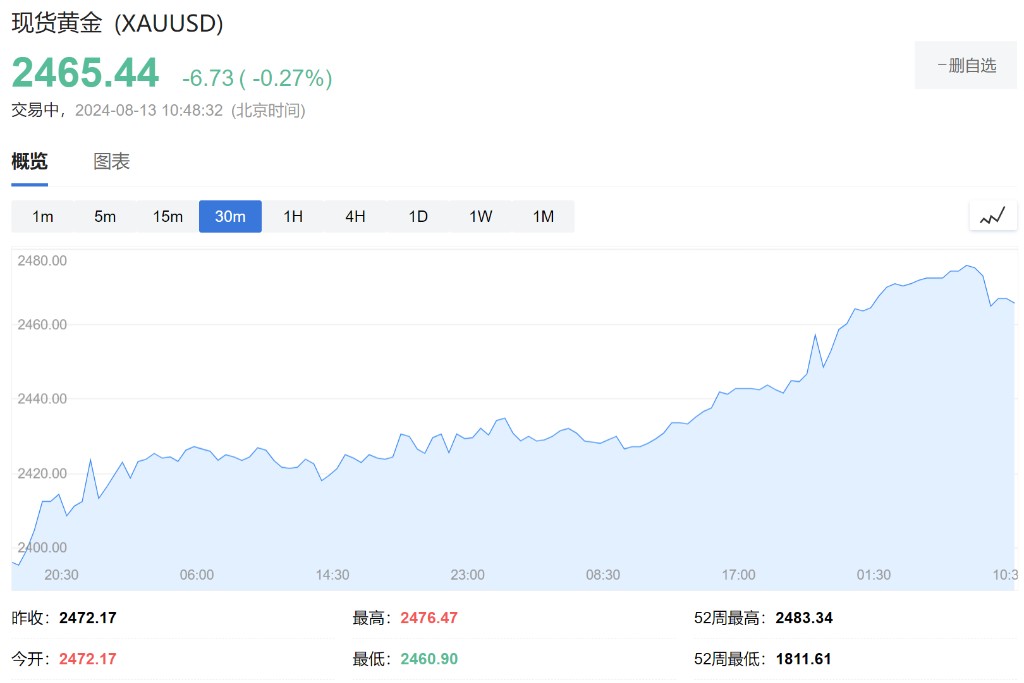Select the 1m timeframe

[43, 216]
